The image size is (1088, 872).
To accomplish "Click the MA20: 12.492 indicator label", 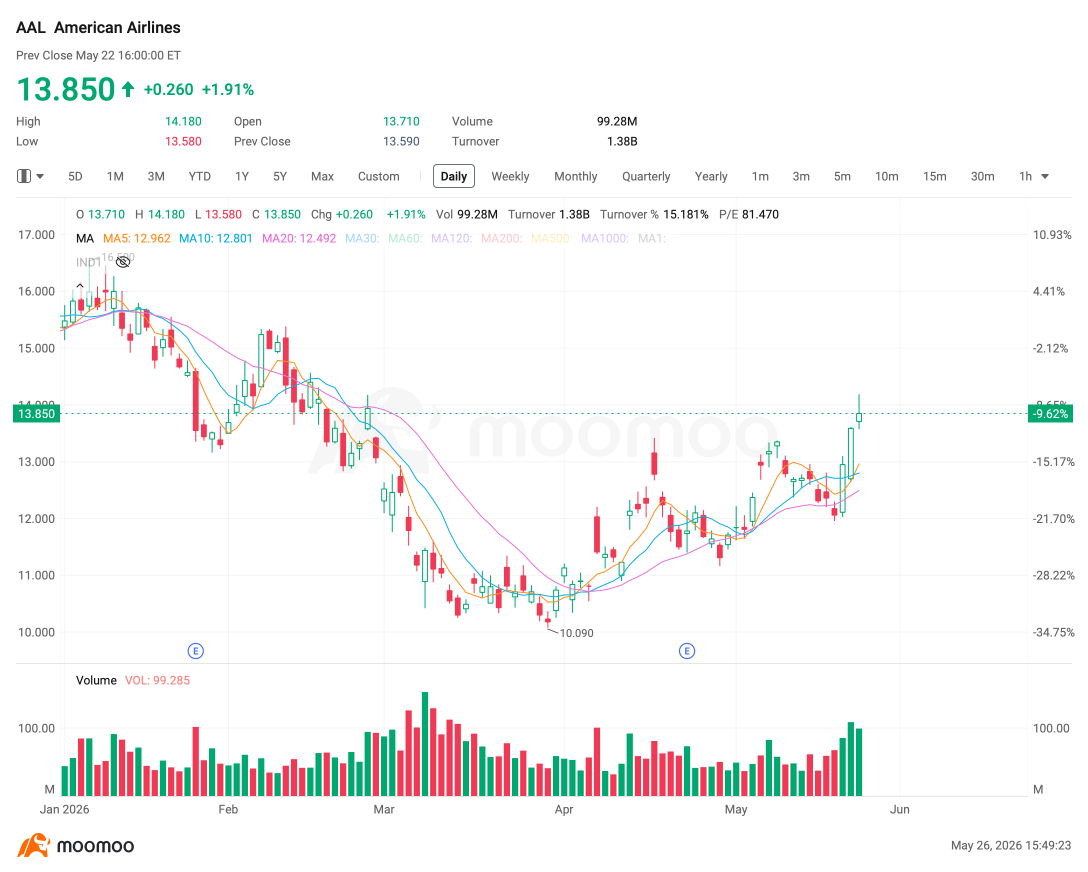I will pos(299,238).
